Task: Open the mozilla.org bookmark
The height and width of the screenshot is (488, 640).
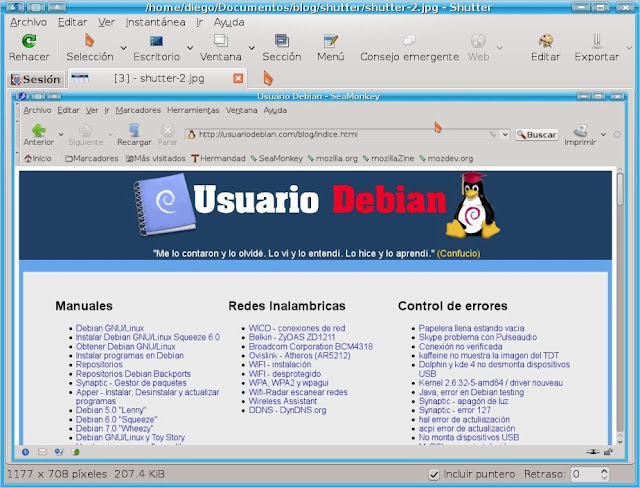Action: tap(333, 158)
